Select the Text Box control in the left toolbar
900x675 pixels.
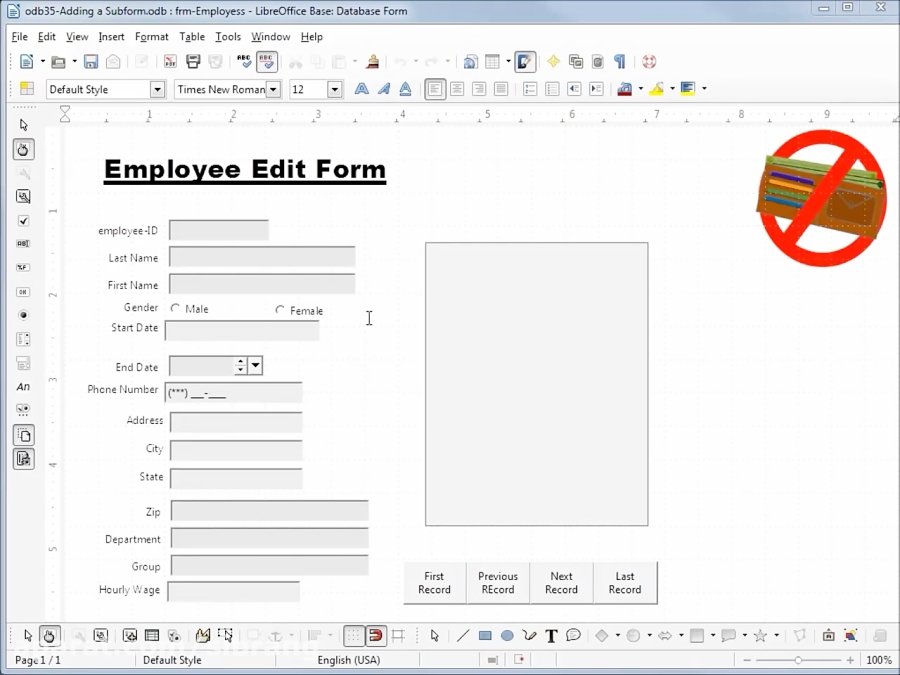[23, 243]
